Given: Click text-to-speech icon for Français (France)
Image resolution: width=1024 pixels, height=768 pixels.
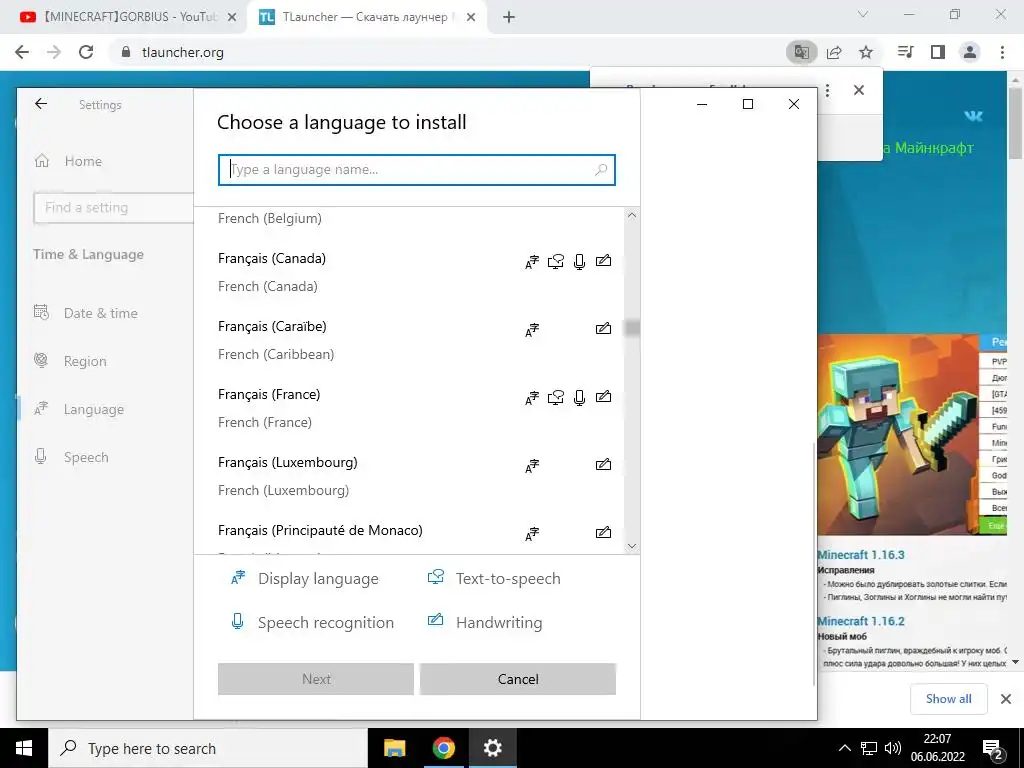Looking at the screenshot, I should coord(556,398).
